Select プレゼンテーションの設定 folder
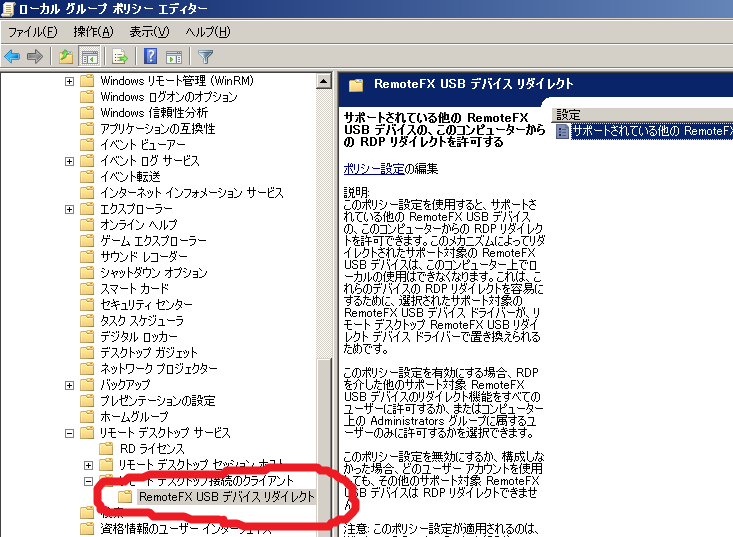The width and height of the screenshot is (733, 537). [x=158, y=401]
